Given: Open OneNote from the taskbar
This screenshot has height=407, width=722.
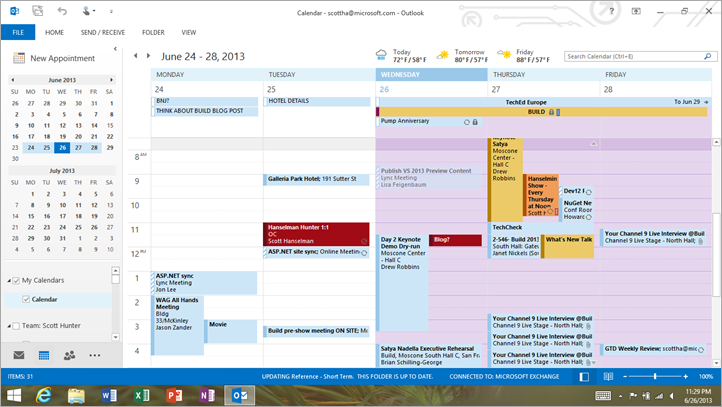Looking at the screenshot, I should point(207,395).
